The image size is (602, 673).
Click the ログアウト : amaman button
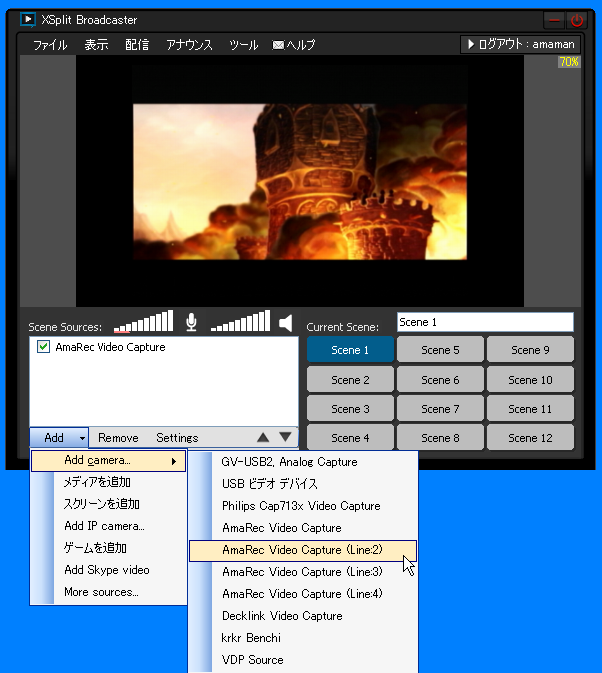(x=520, y=44)
